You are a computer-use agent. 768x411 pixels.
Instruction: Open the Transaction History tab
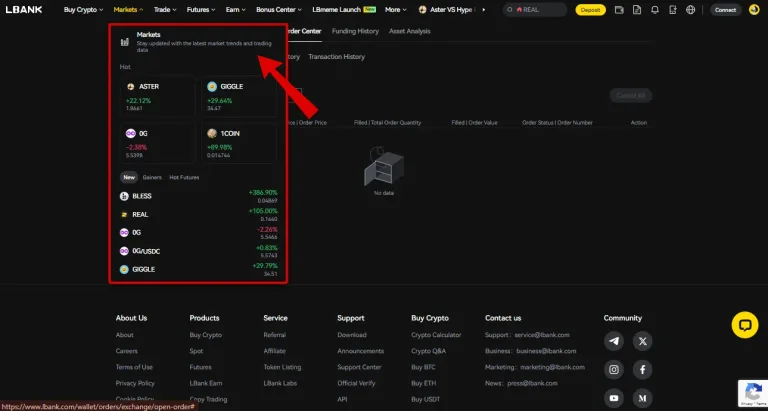pyautogui.click(x=336, y=57)
